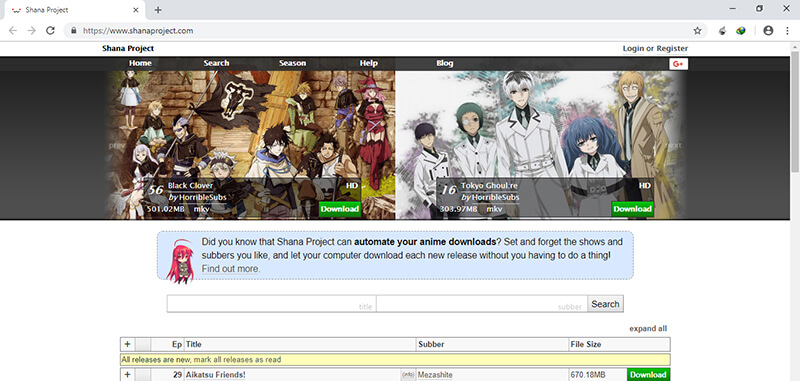Focus the subber search input field
The width and height of the screenshot is (800, 381).
tap(482, 303)
